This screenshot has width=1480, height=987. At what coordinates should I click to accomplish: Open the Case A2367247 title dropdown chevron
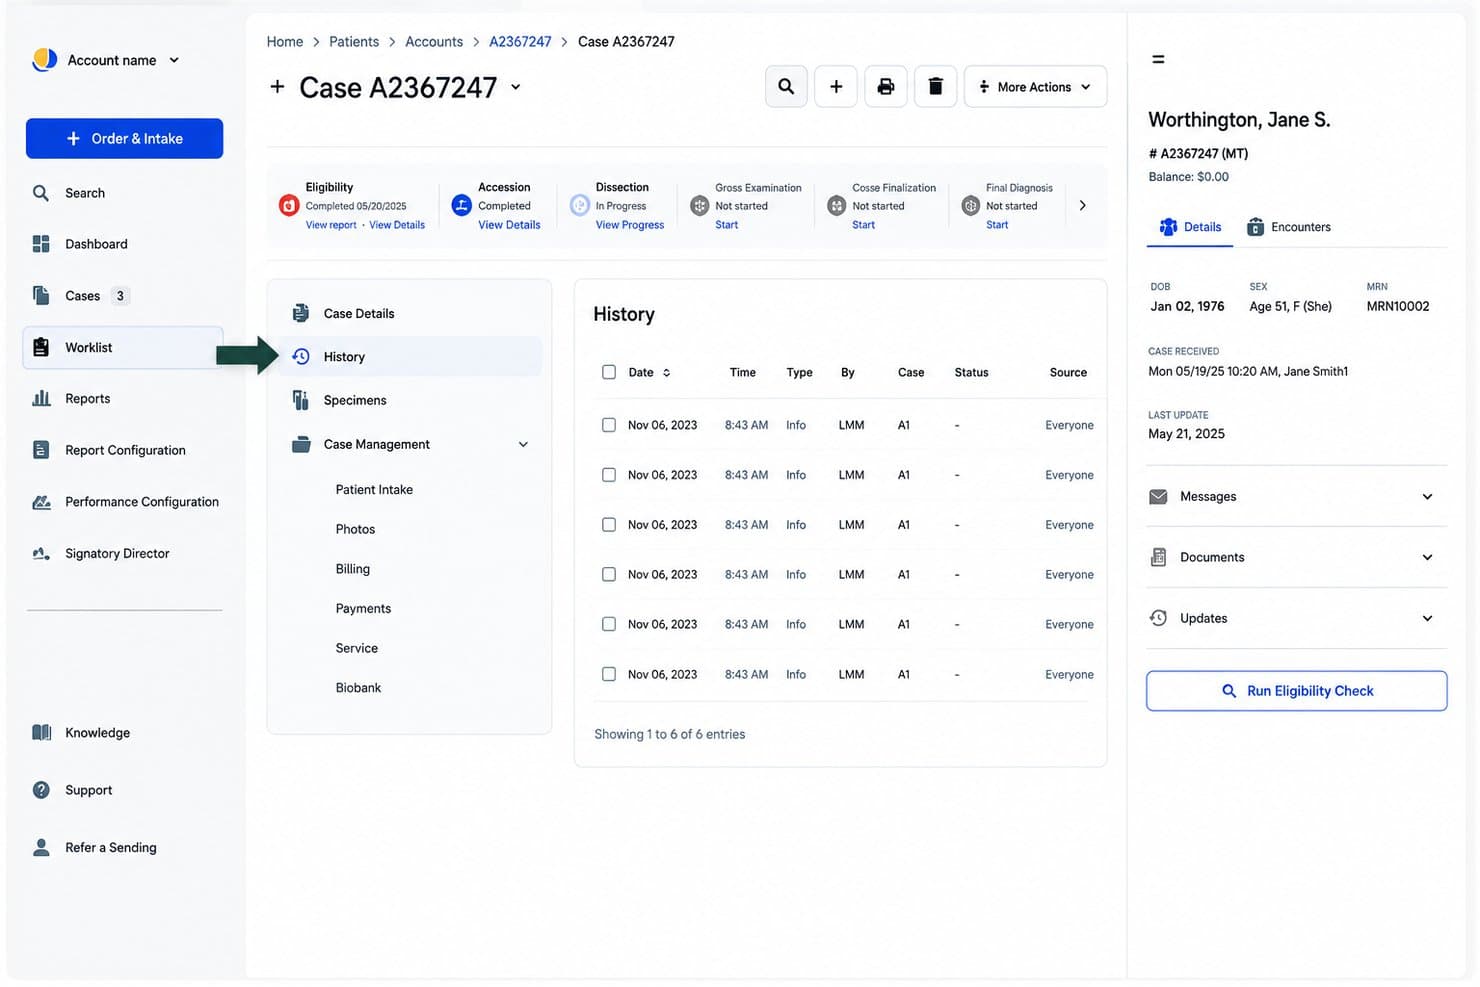pyautogui.click(x=516, y=87)
